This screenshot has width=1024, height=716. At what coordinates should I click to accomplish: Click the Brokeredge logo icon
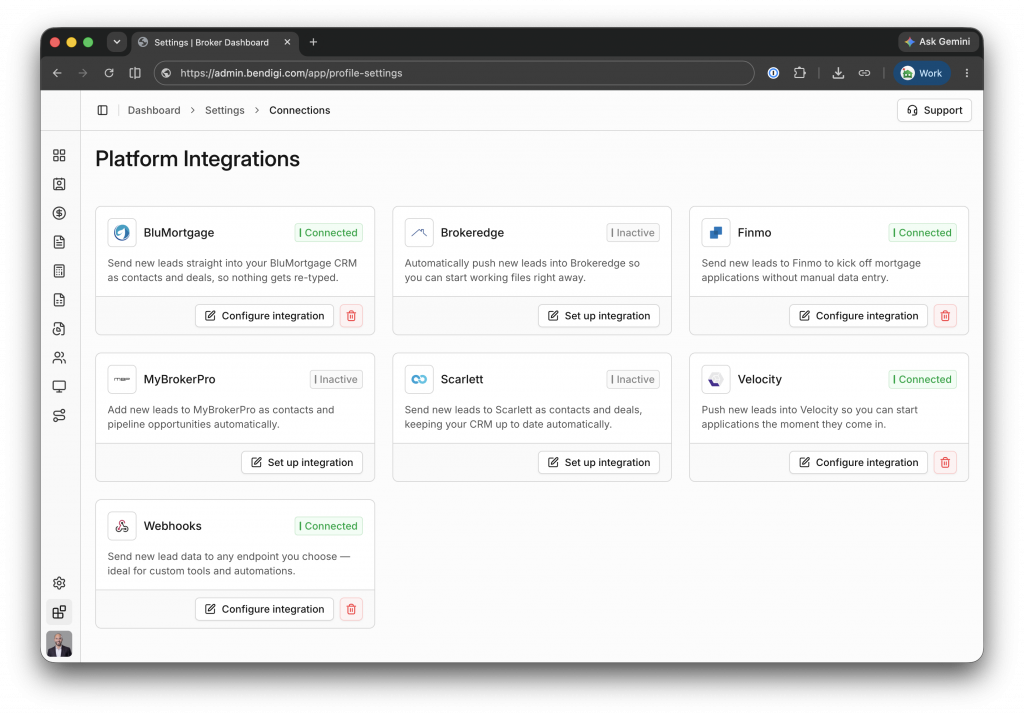click(x=419, y=233)
